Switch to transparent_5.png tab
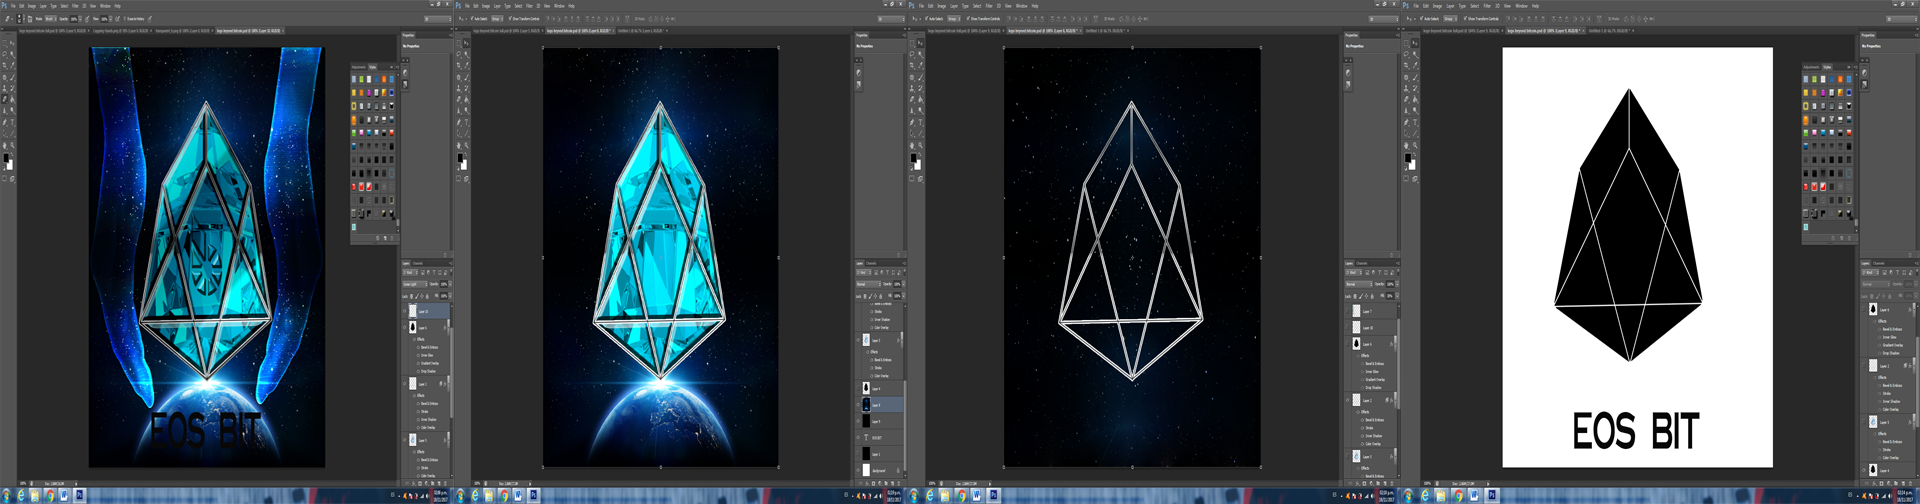Screen dimensions: 1920x504 click(184, 30)
